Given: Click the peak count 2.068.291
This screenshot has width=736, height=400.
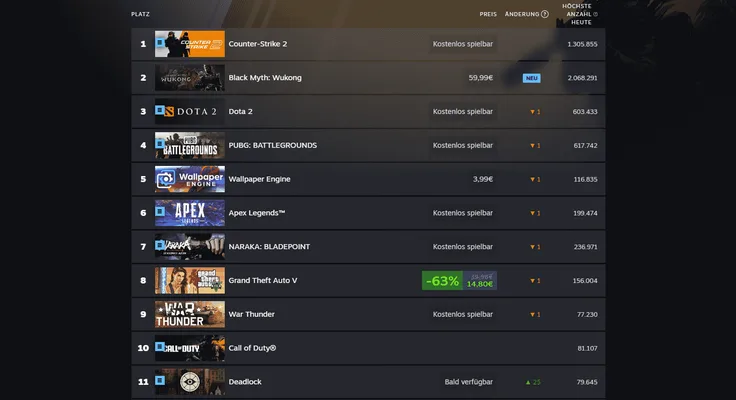Looking at the screenshot, I should [x=583, y=78].
